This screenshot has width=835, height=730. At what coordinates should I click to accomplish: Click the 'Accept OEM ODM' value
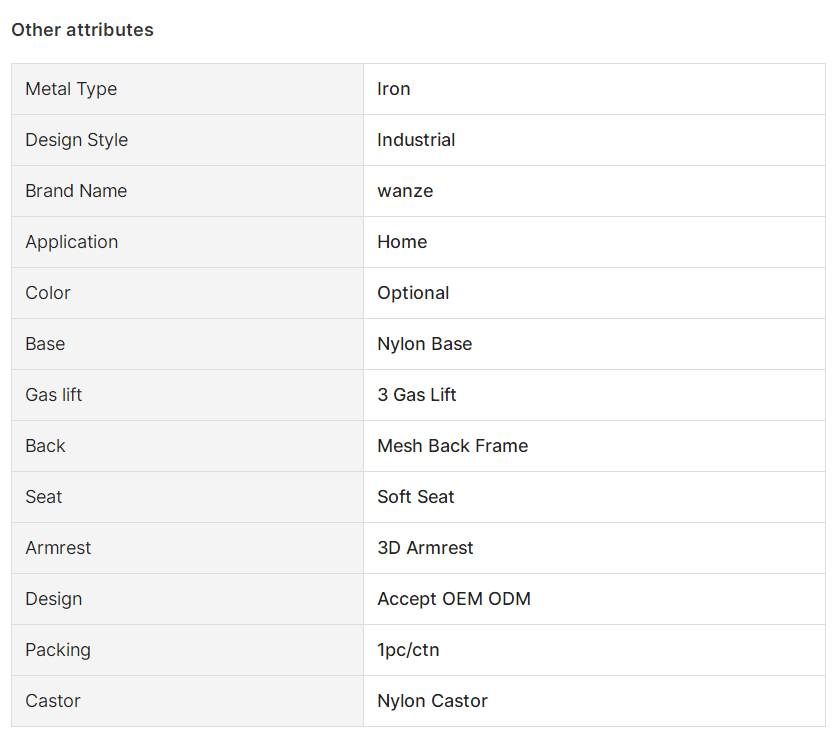pos(454,599)
